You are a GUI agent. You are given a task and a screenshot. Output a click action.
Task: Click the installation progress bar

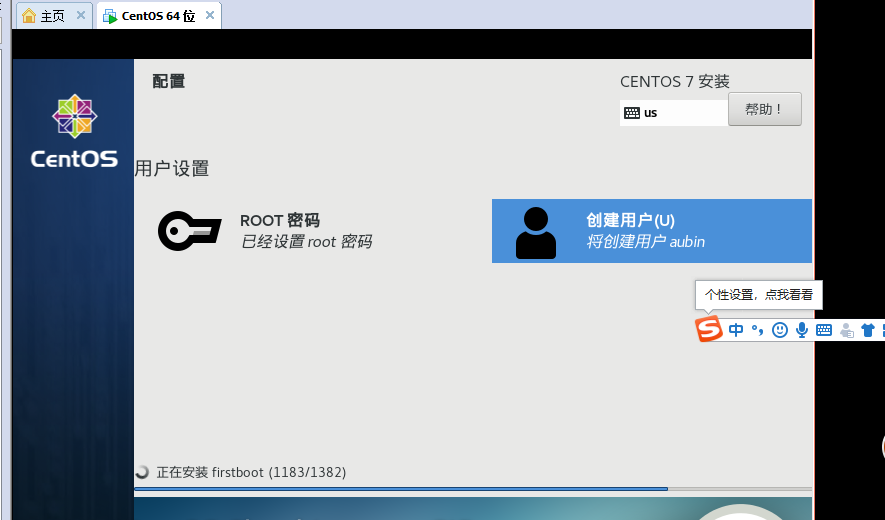pyautogui.click(x=473, y=489)
